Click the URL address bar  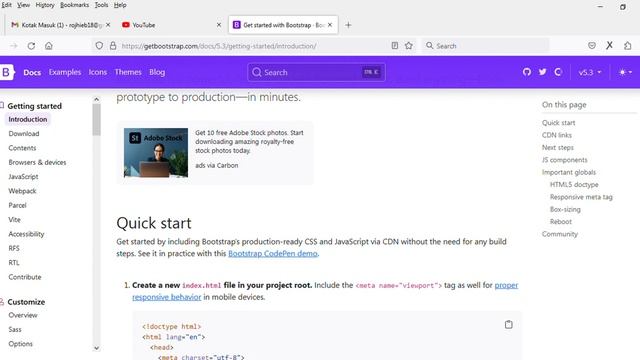253,46
